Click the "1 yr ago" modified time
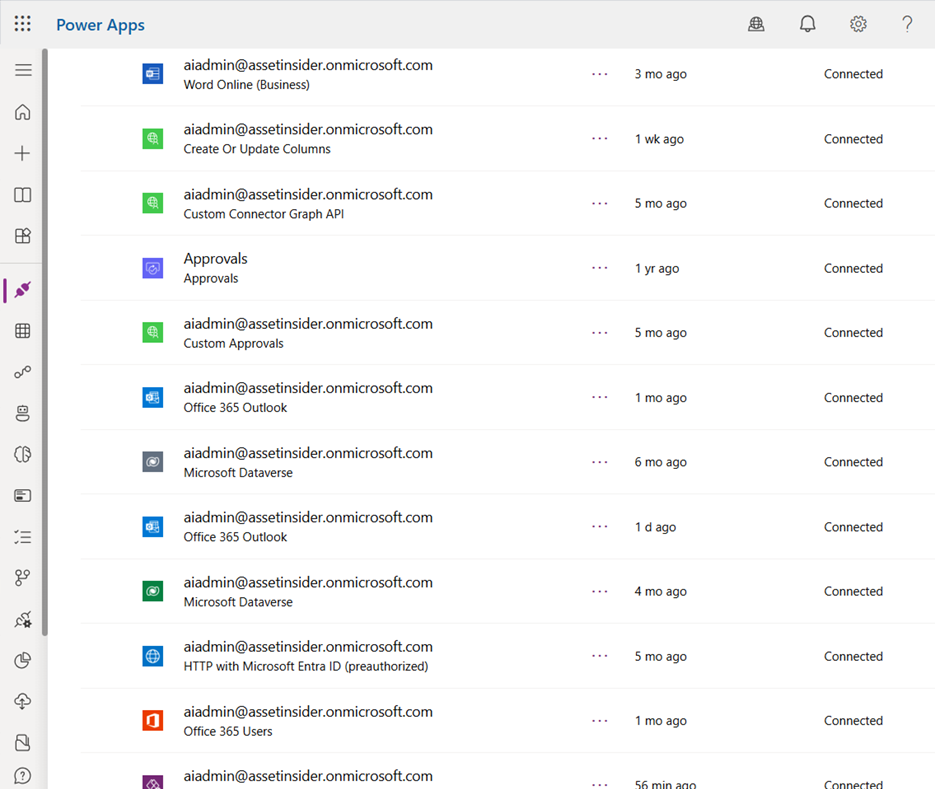 [657, 268]
